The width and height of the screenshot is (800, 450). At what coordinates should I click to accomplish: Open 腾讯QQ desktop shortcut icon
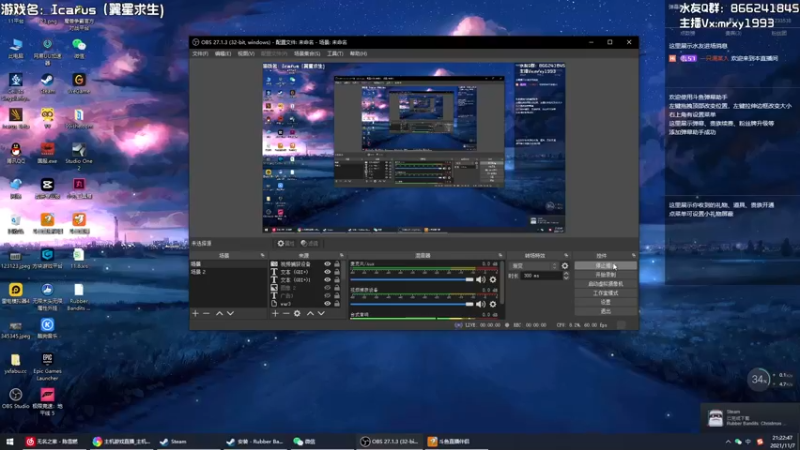click(x=15, y=153)
